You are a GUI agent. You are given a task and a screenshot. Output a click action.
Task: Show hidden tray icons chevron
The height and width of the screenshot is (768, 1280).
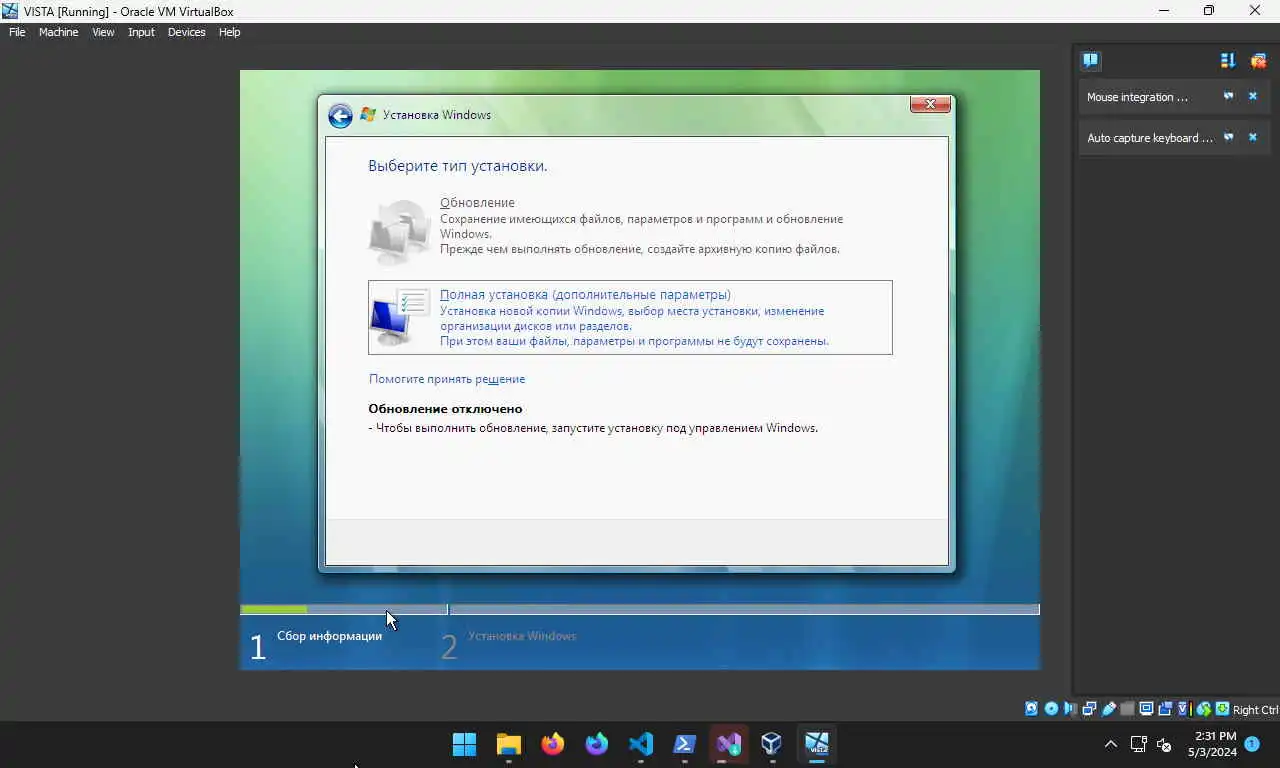[1110, 744]
